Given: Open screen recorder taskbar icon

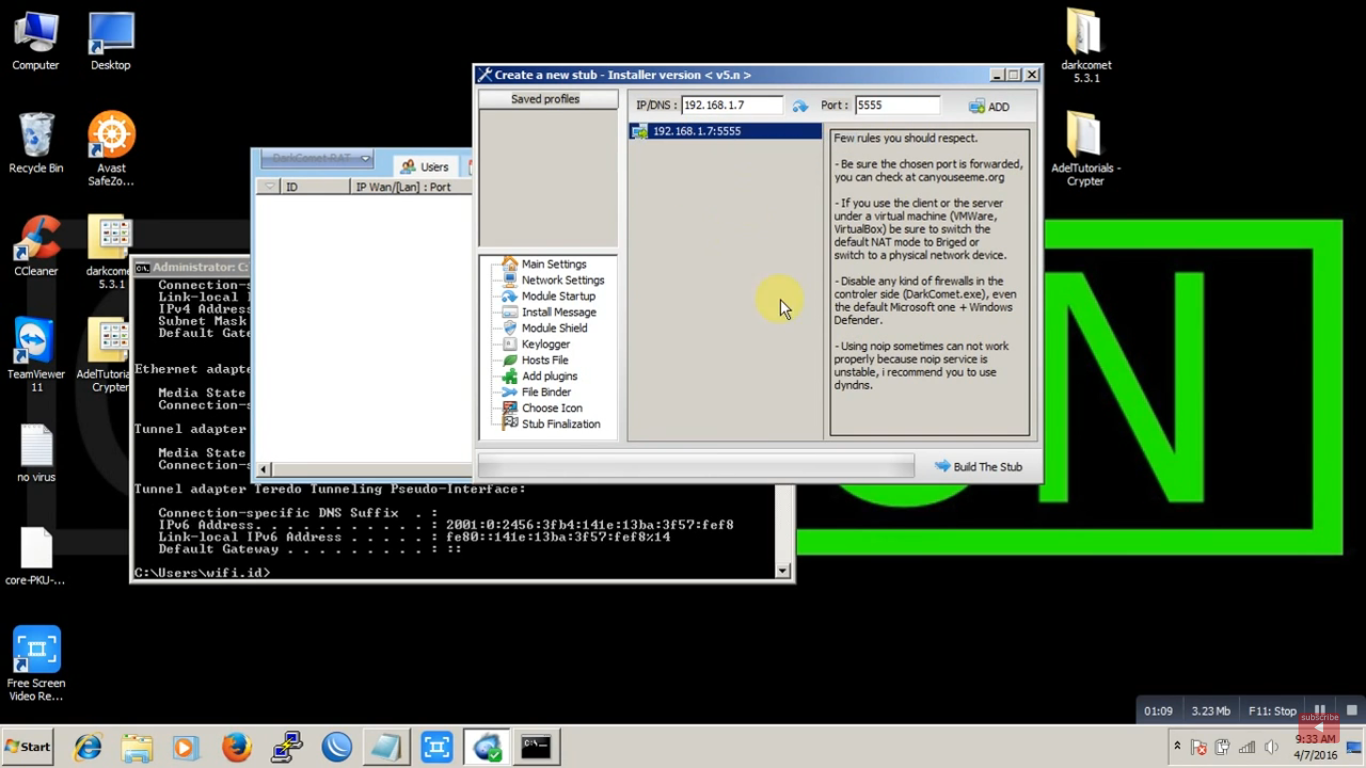Looking at the screenshot, I should click(x=436, y=747).
